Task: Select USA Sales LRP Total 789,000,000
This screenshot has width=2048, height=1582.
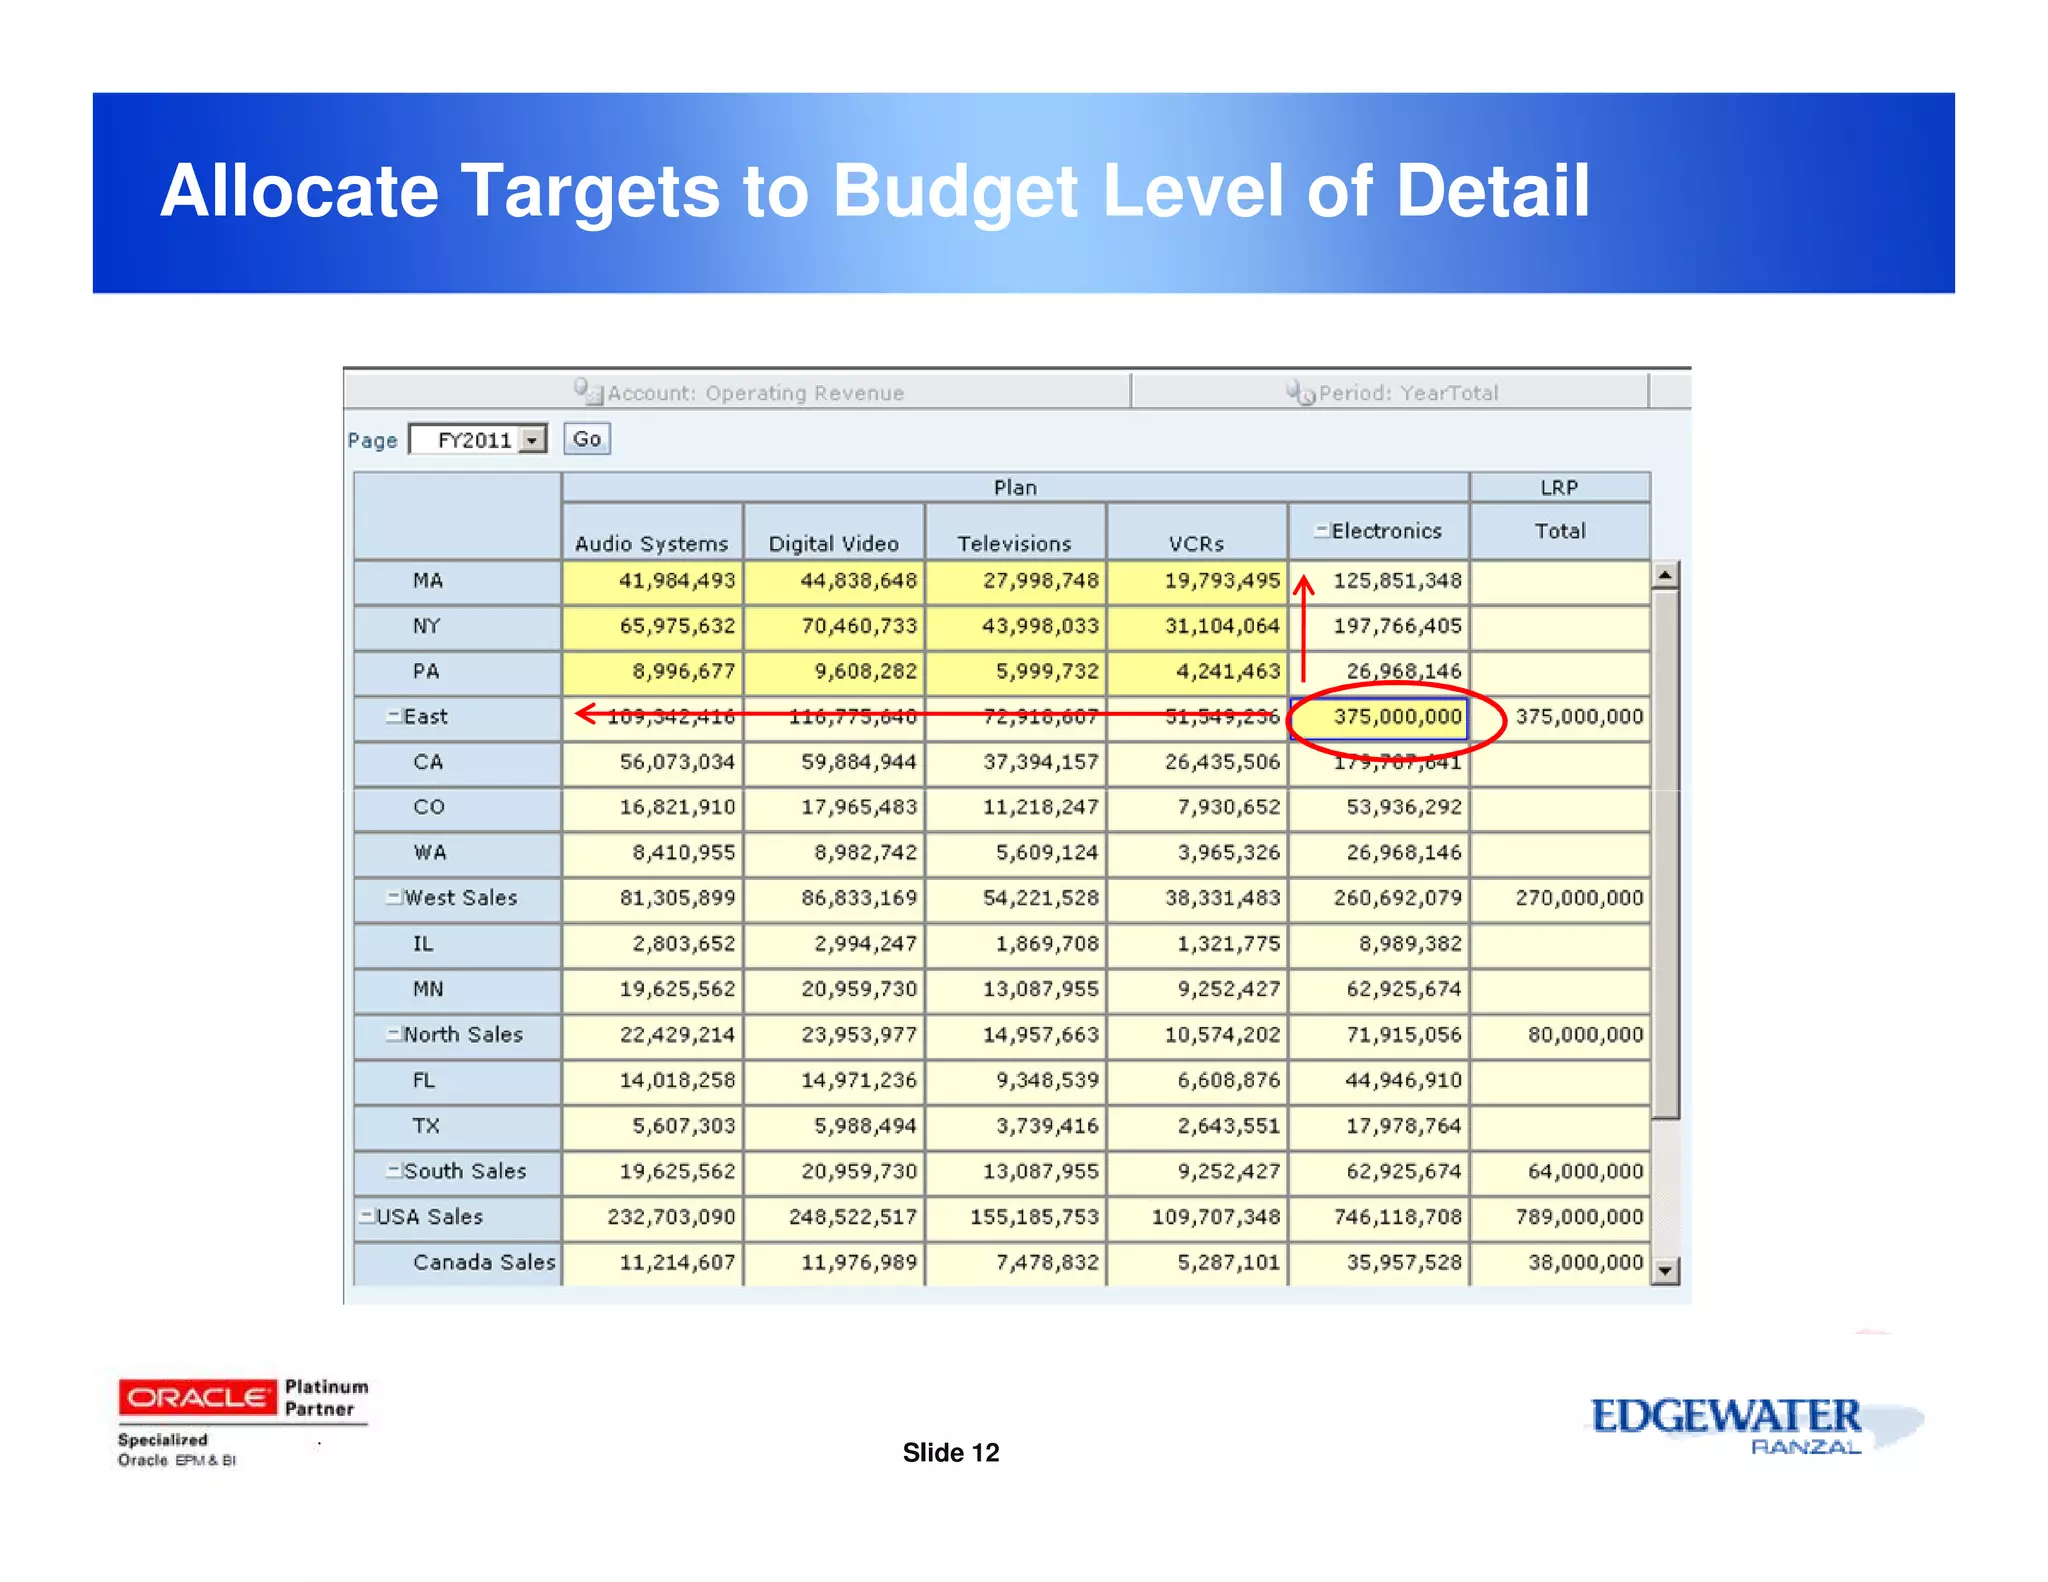Action: 1560,1217
